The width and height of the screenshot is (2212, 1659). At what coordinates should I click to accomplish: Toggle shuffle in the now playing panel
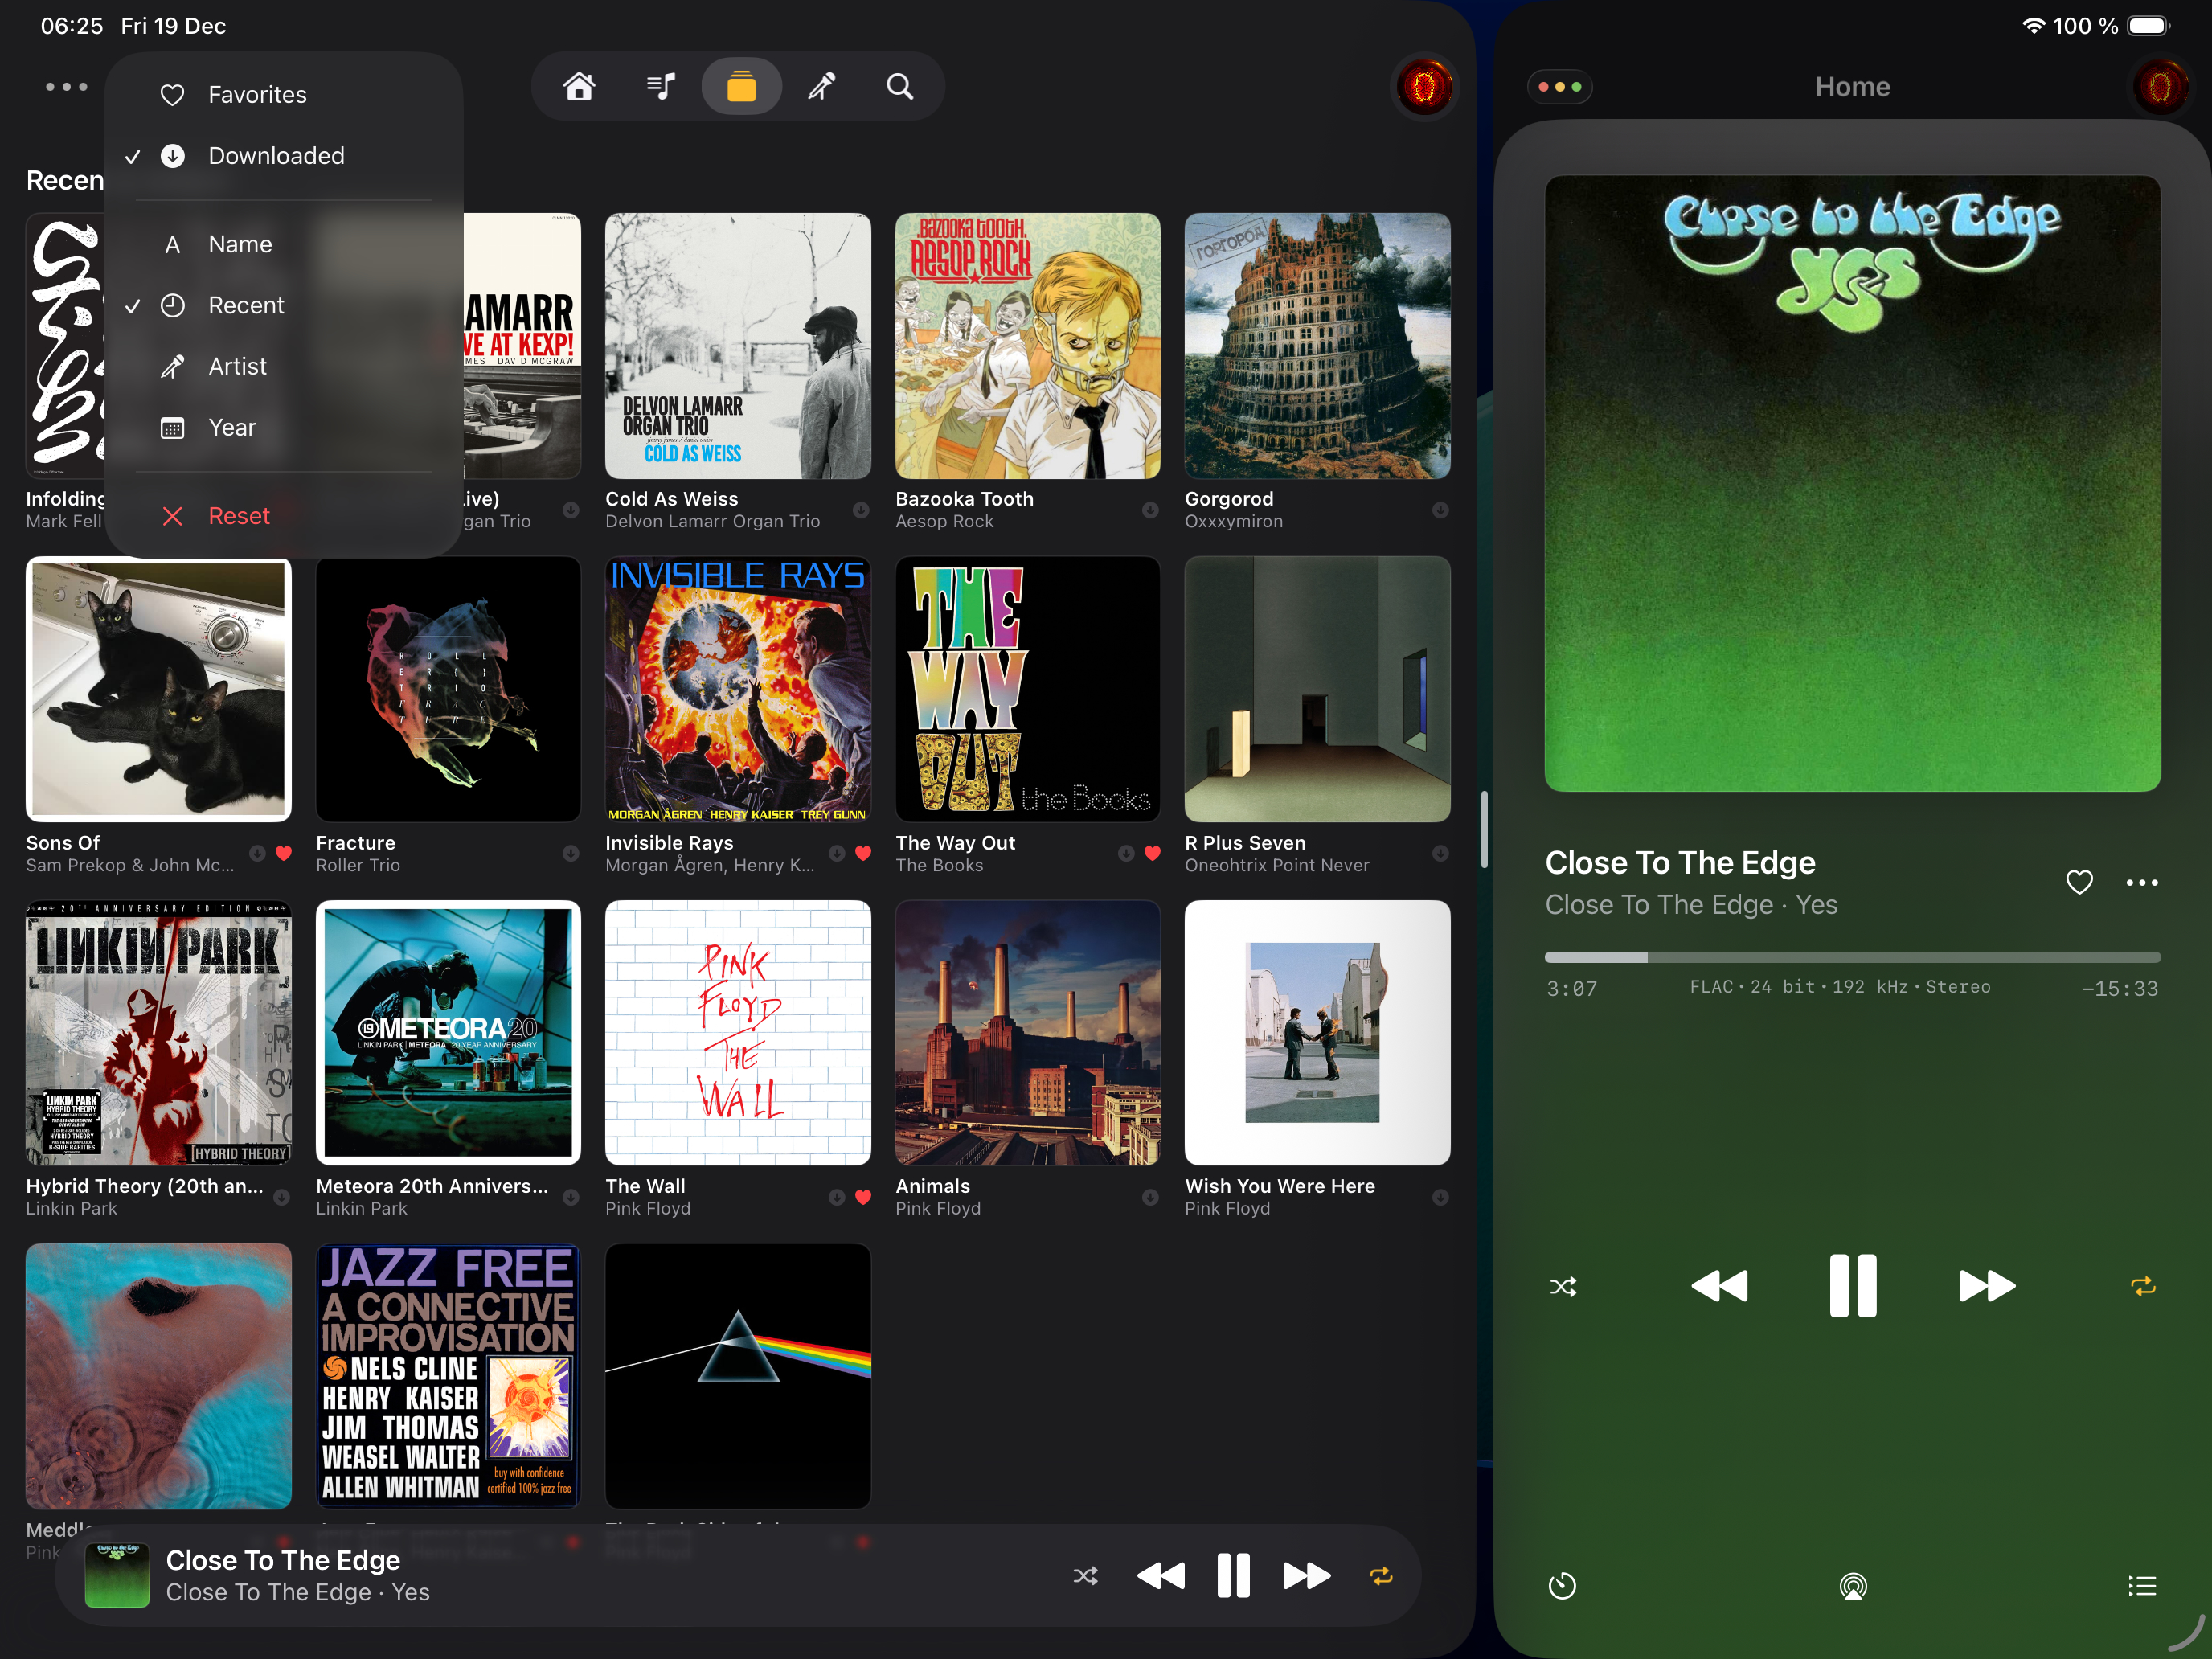click(1563, 1287)
